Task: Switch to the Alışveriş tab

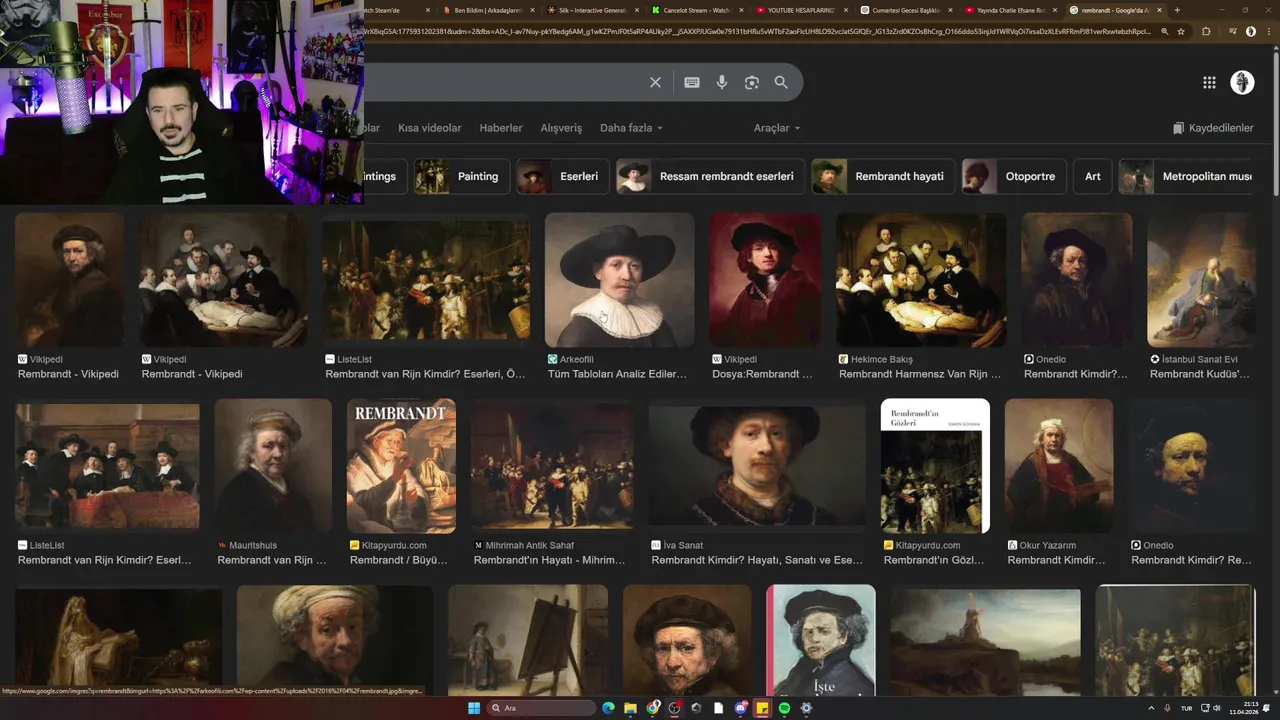Action: click(x=561, y=128)
